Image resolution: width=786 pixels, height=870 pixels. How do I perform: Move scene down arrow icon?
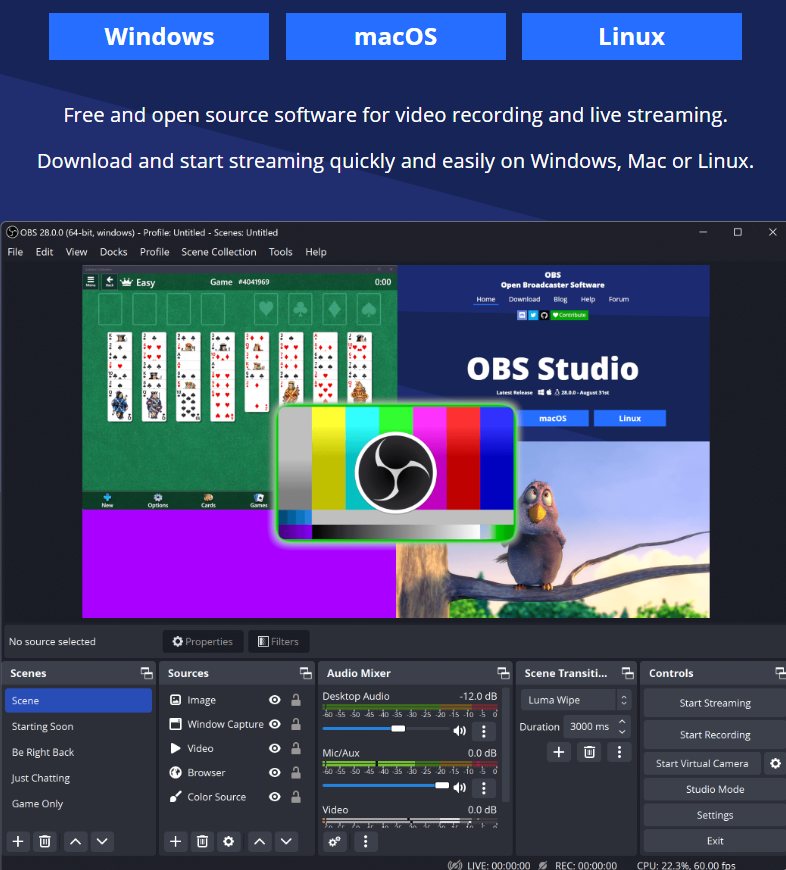tap(102, 842)
